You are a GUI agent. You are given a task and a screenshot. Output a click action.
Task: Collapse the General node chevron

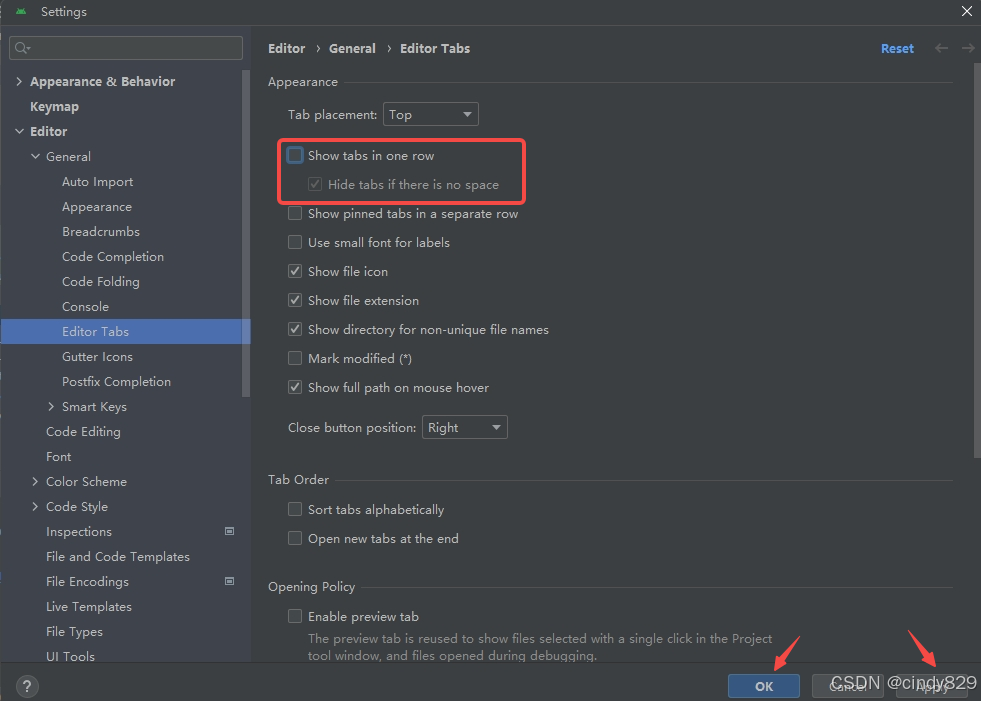[35, 156]
